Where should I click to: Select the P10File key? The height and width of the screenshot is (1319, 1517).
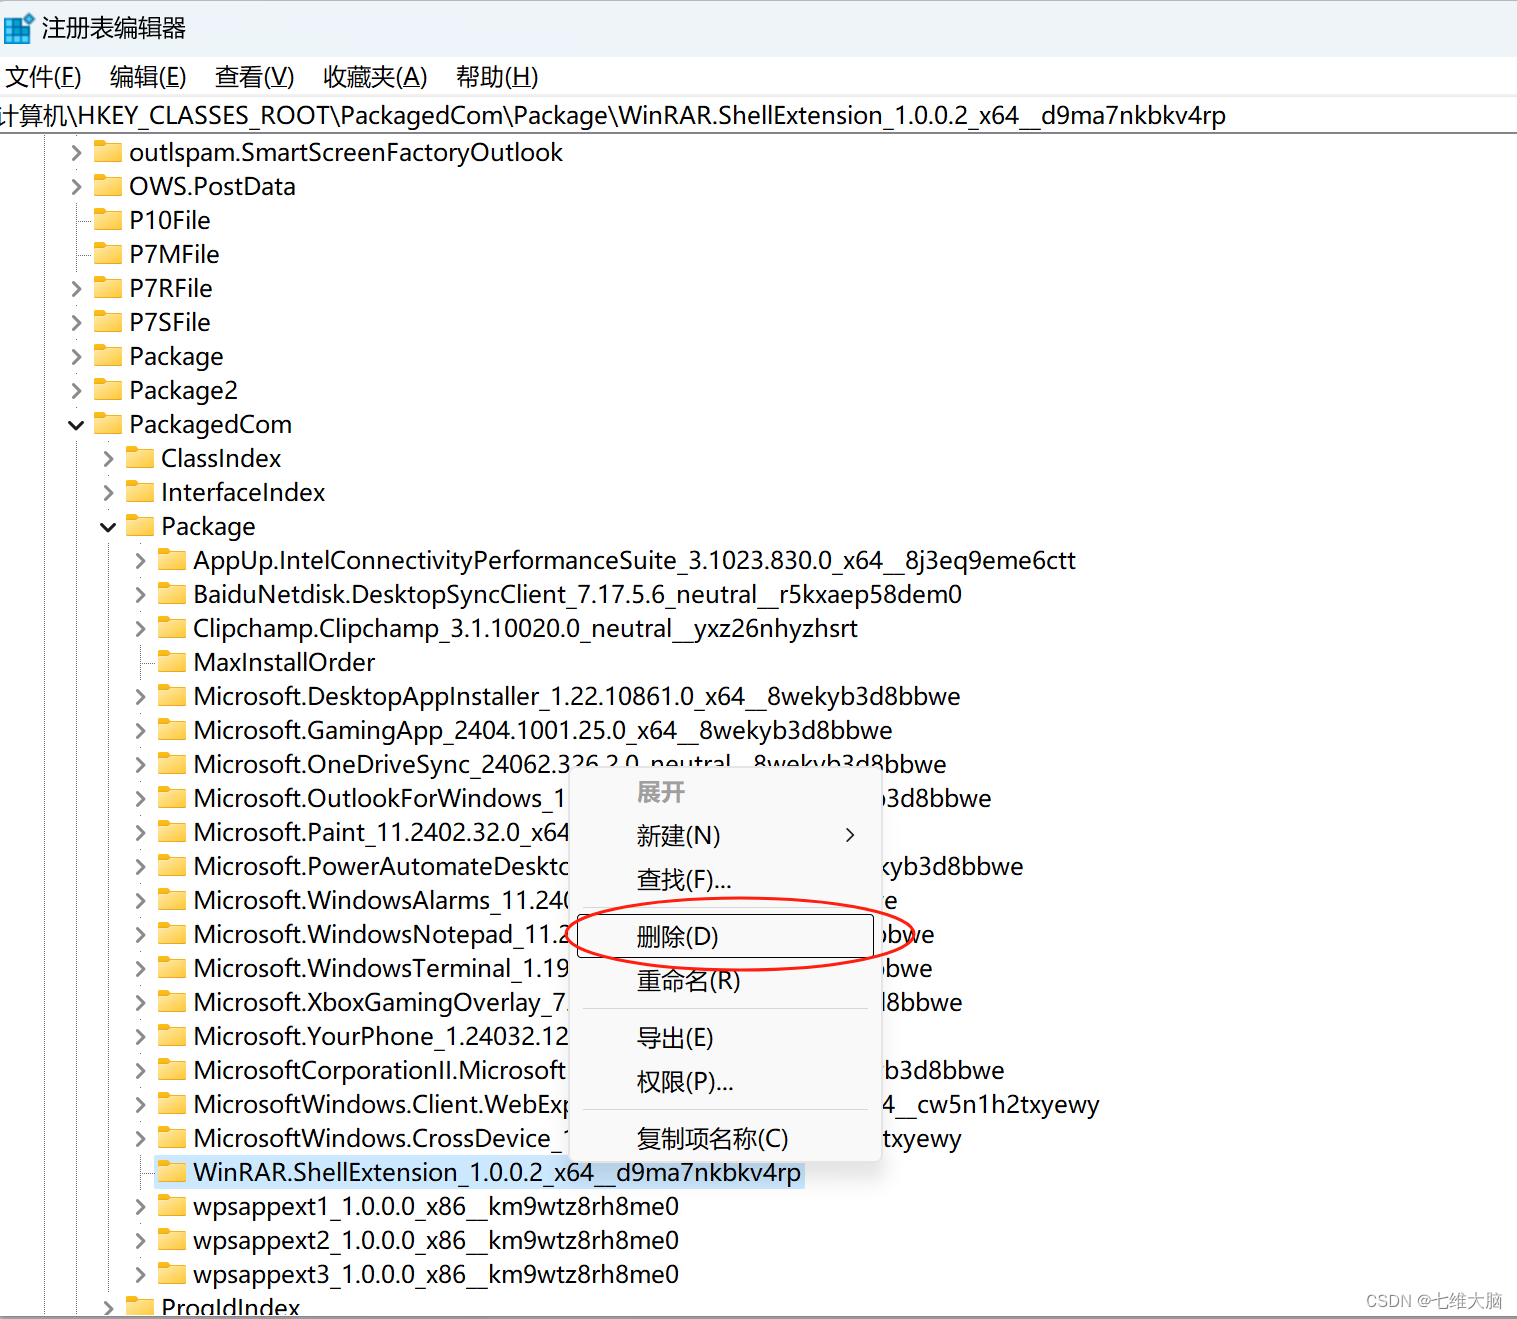point(170,220)
